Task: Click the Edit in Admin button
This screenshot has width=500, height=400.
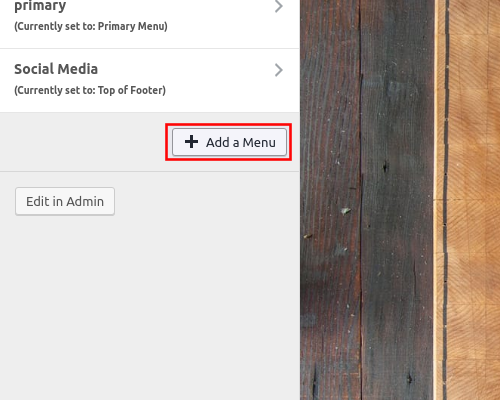Action: pyautogui.click(x=65, y=201)
